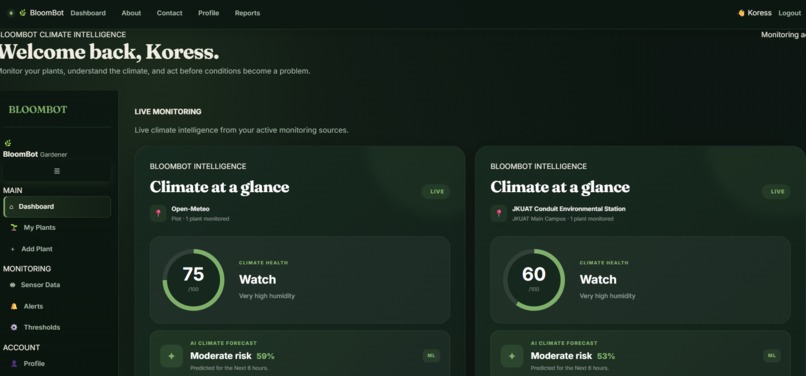This screenshot has height=376, width=806.
Task: Click the LIVE badge on JKUAT station card
Action: (776, 192)
